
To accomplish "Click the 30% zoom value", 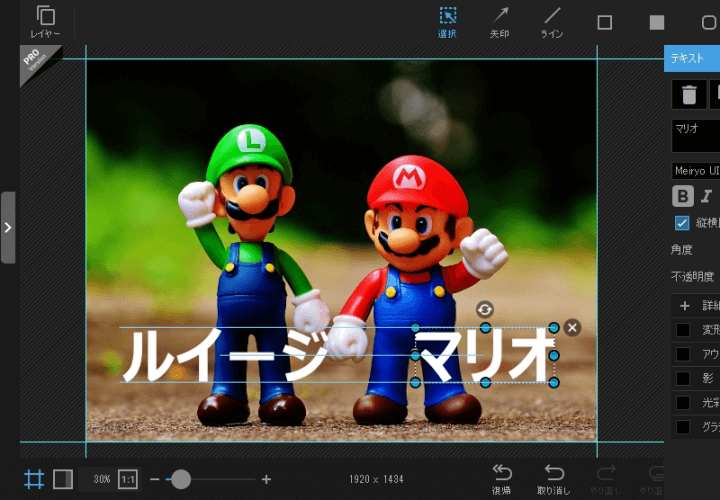I will [102, 480].
